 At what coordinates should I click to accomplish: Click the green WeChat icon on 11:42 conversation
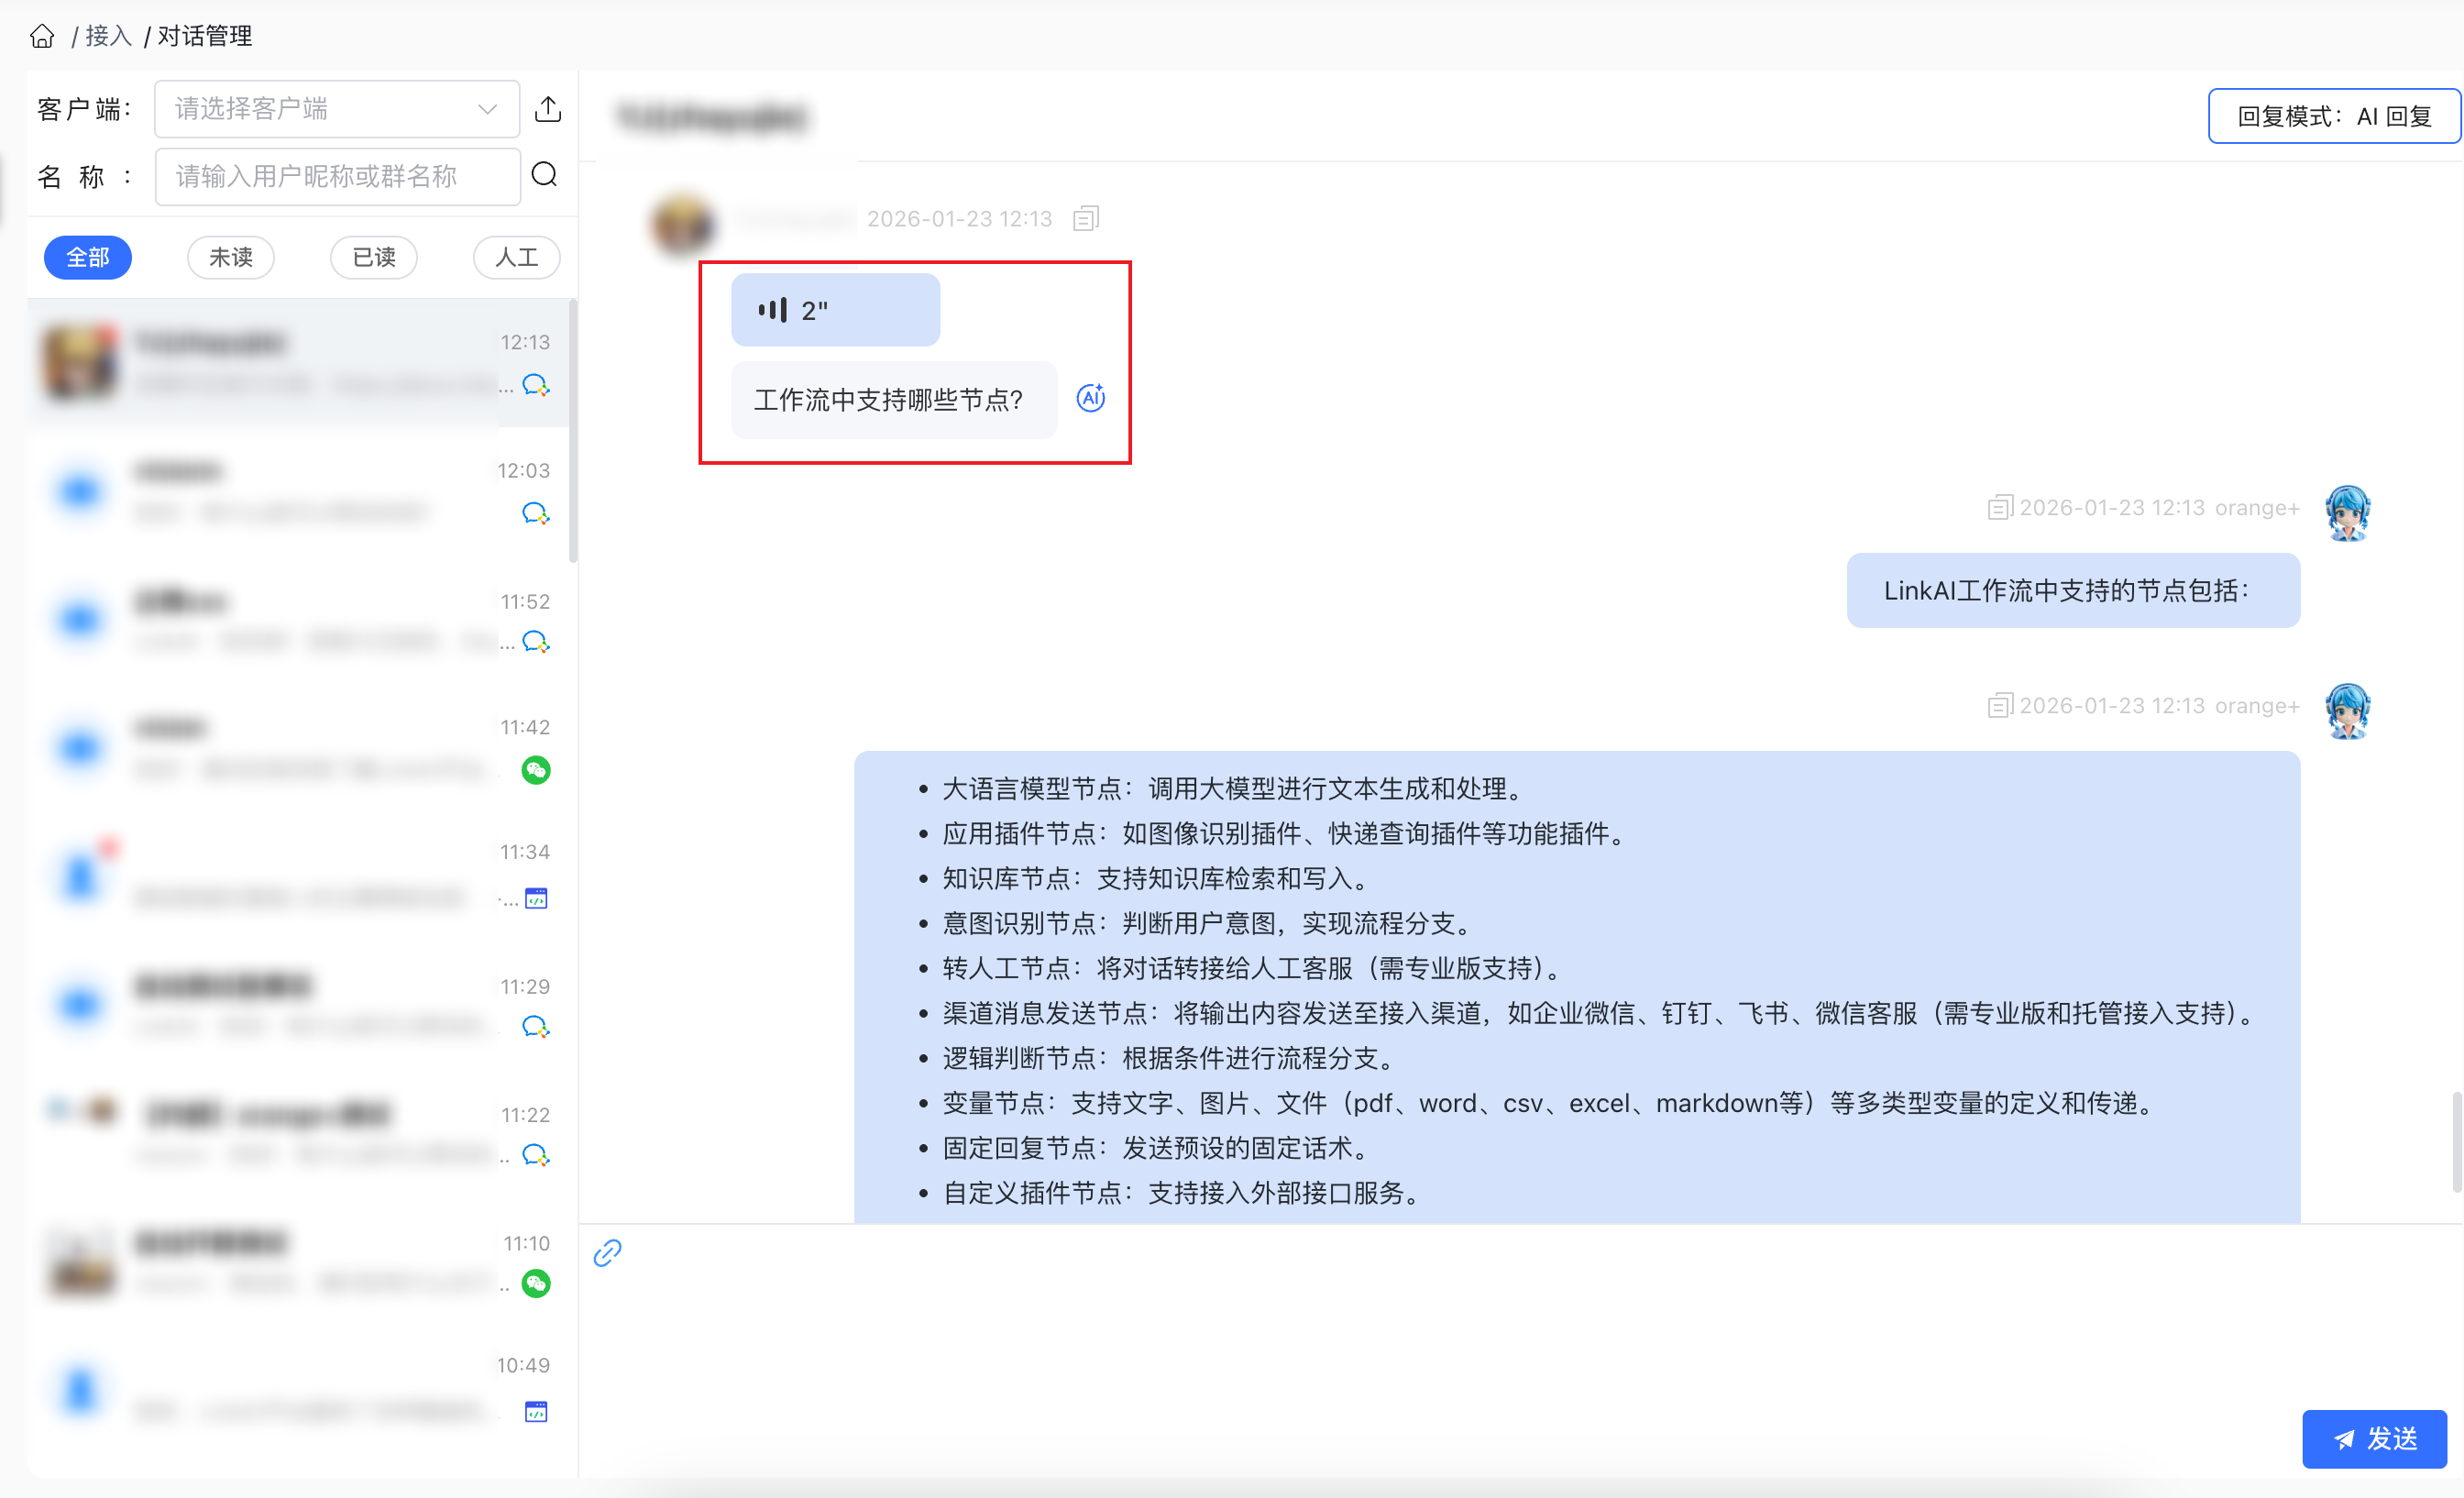pos(536,769)
